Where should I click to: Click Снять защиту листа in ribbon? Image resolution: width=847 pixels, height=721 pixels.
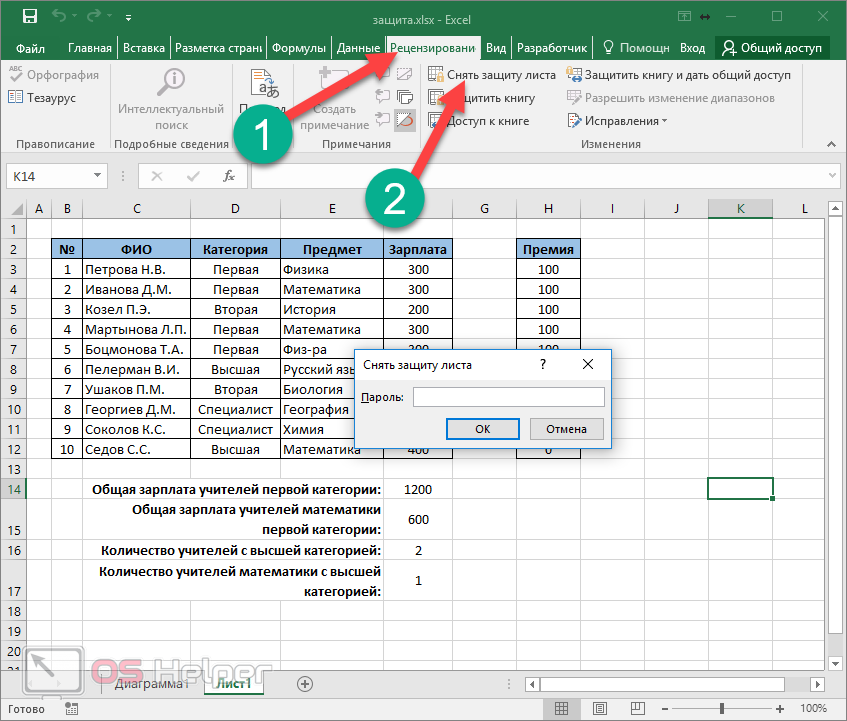500,75
